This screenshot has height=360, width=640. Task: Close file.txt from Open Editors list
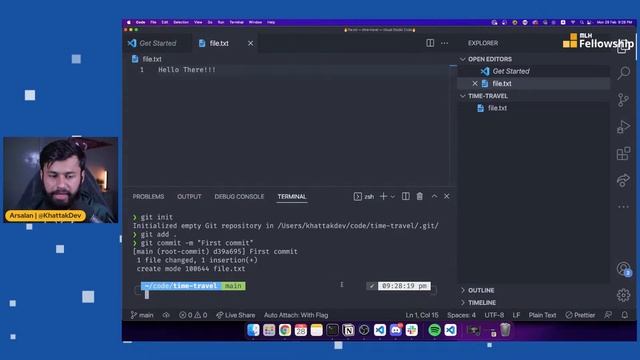click(x=475, y=83)
